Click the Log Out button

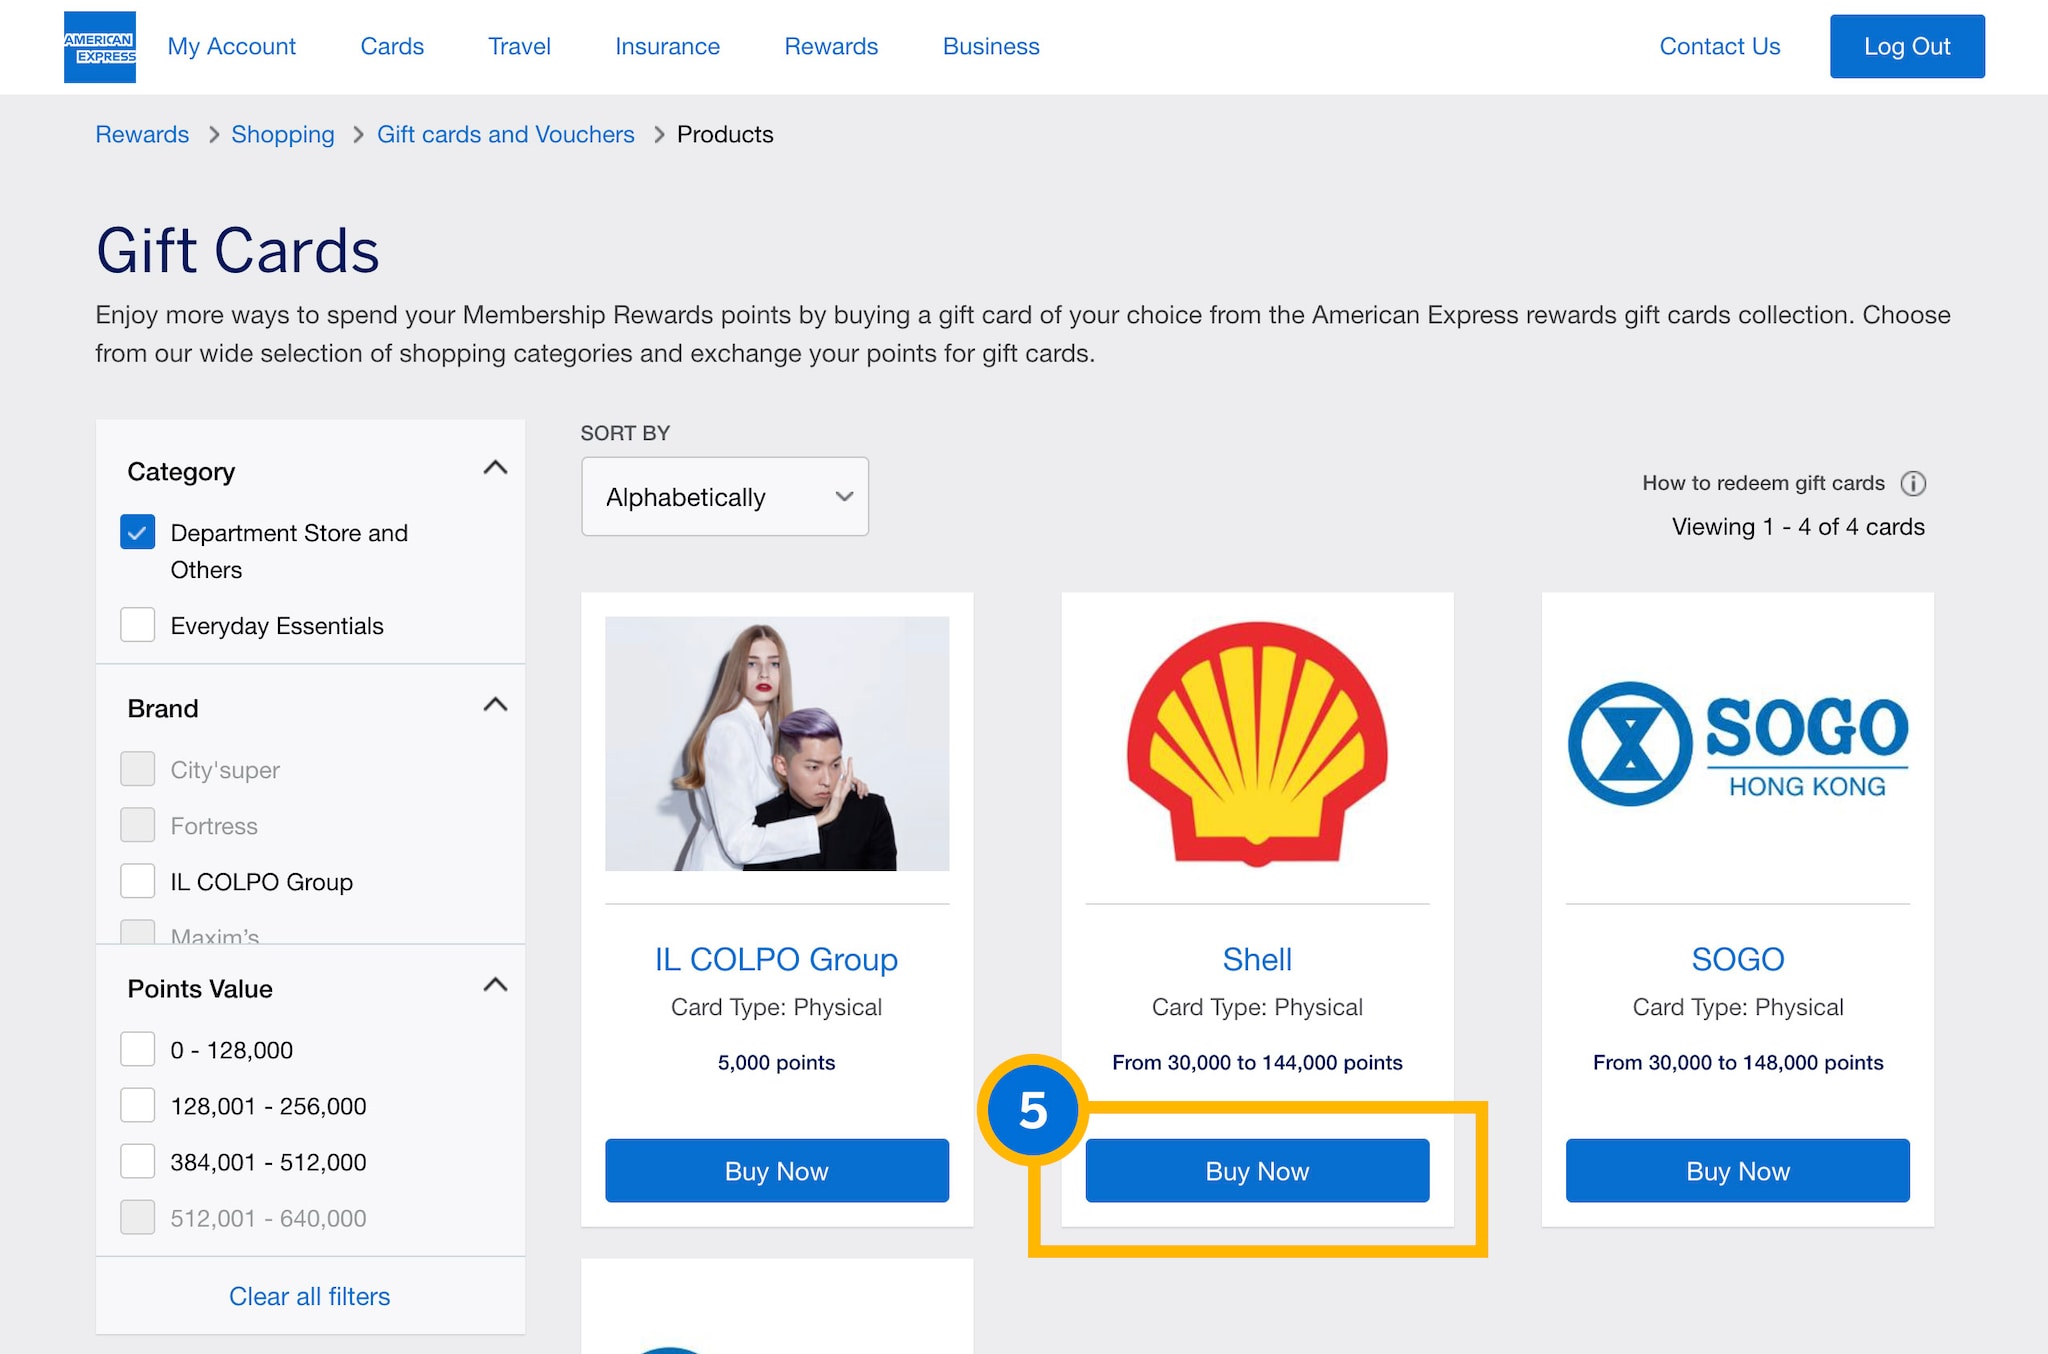point(1906,47)
